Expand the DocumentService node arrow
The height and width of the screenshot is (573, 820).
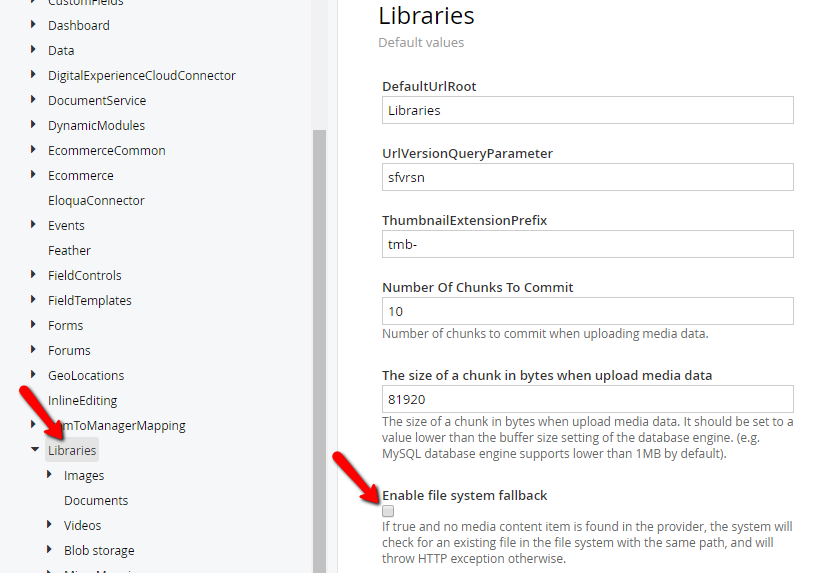point(33,99)
